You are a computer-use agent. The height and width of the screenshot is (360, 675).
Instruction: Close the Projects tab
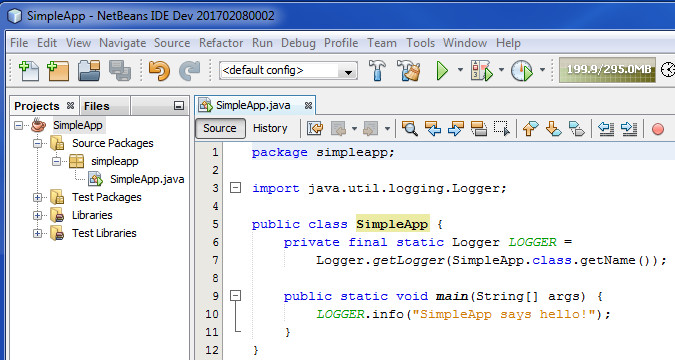(70, 106)
